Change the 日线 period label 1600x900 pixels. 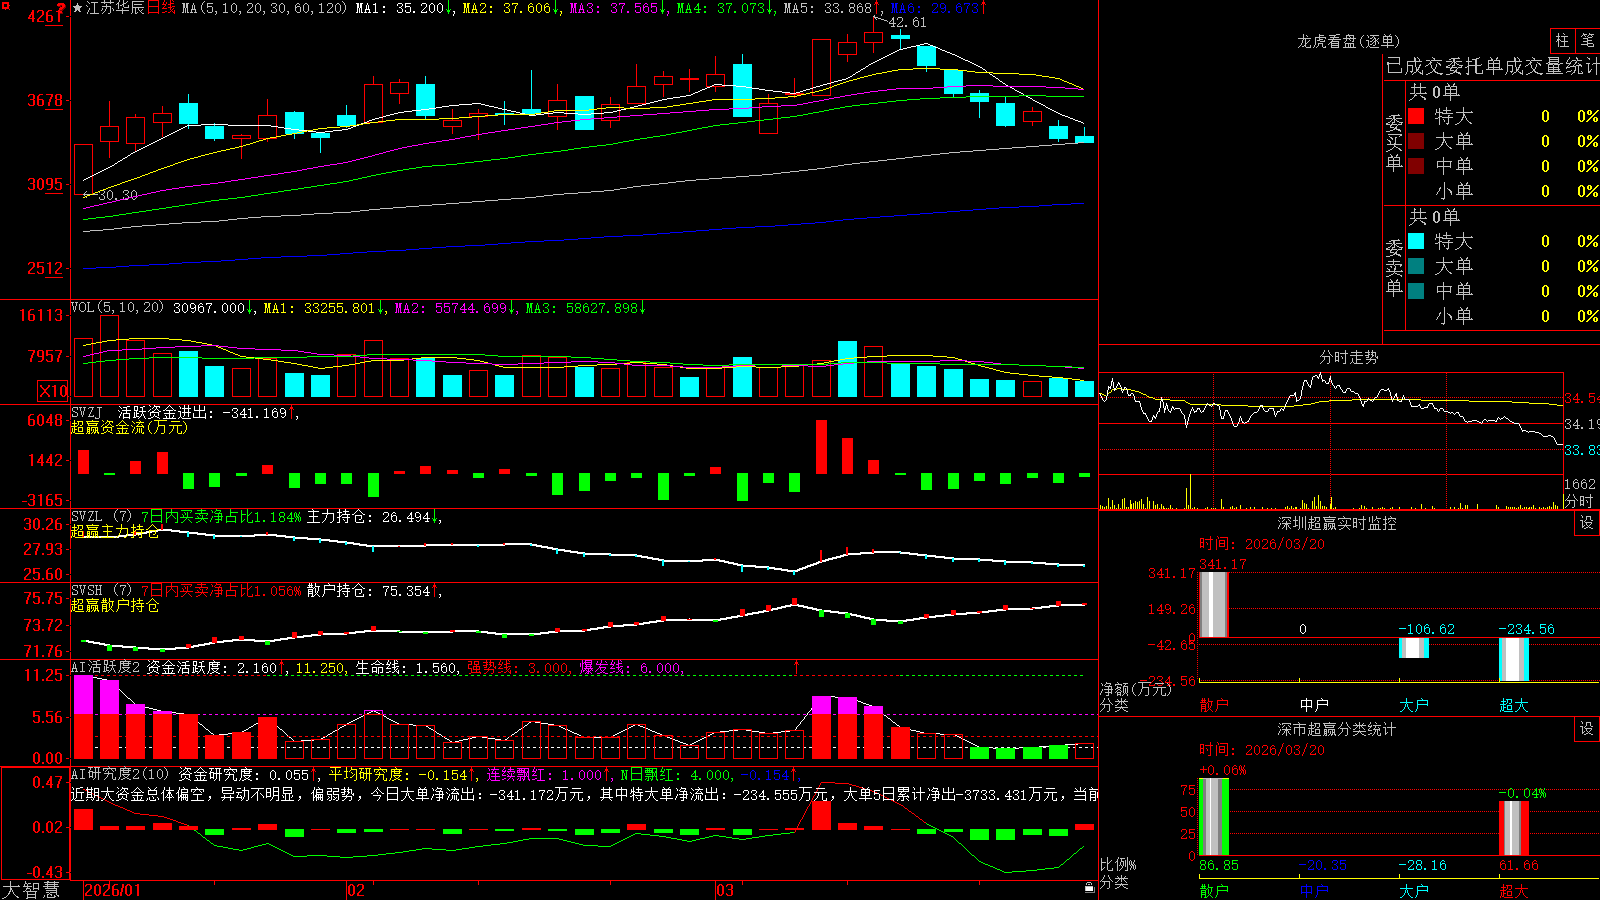(161, 8)
